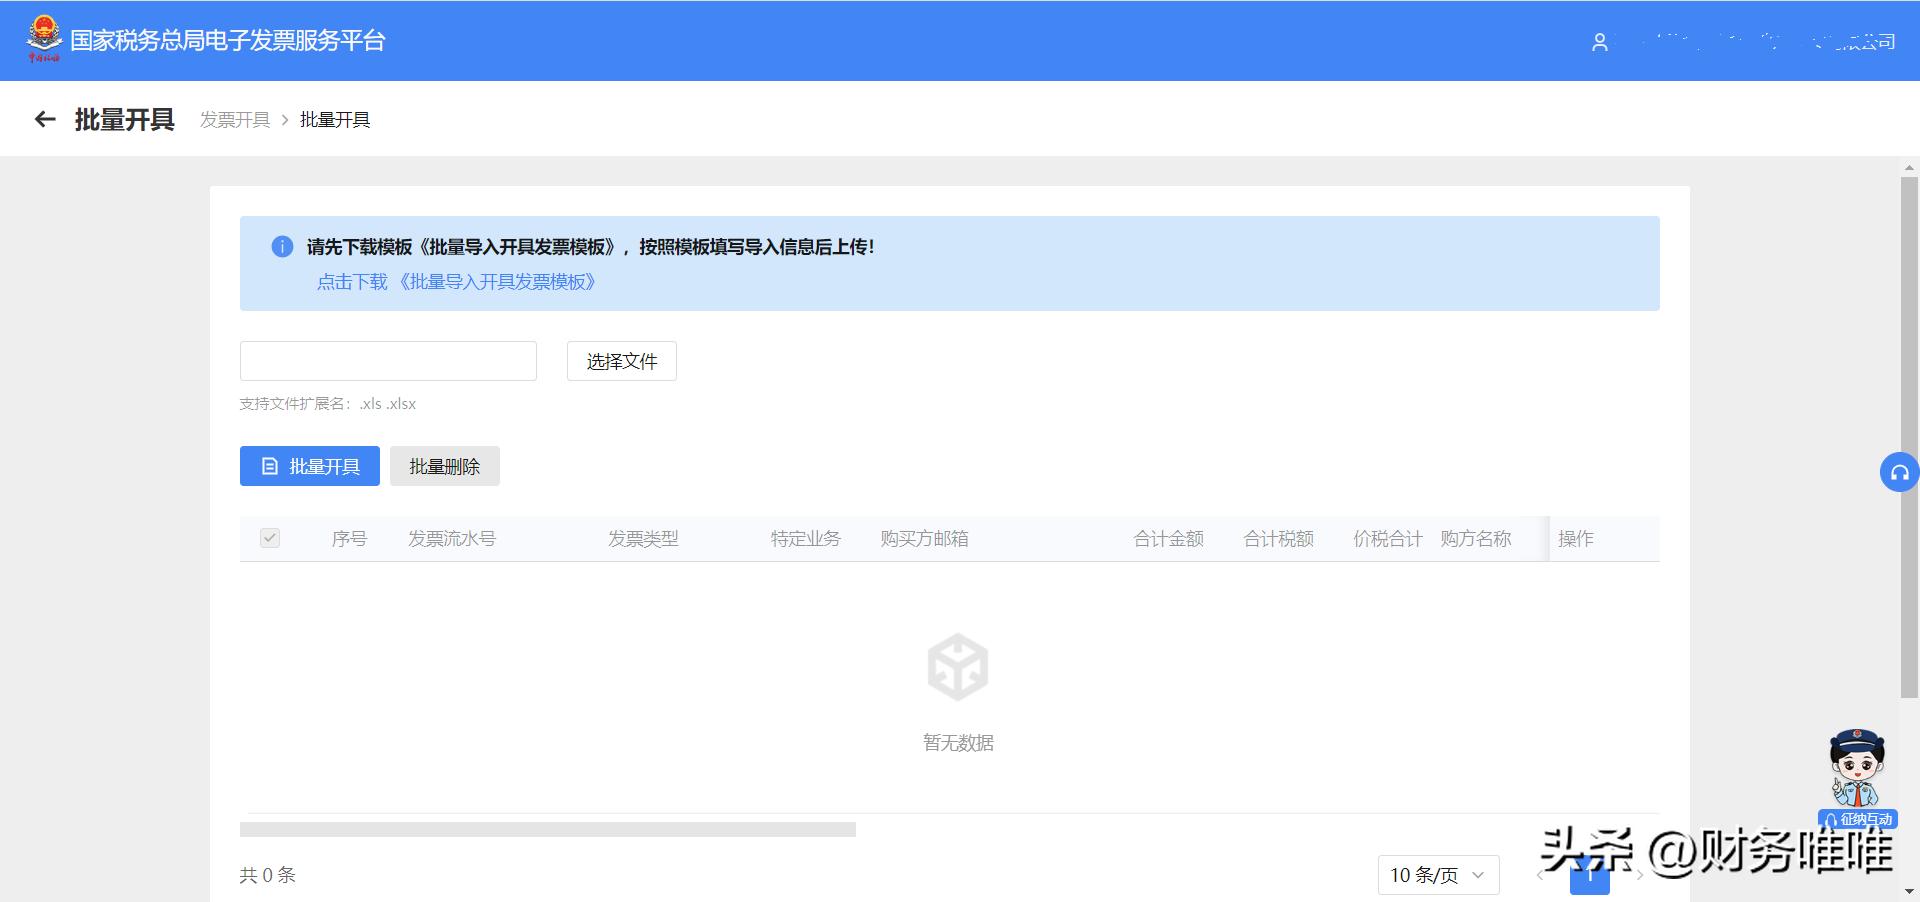Screen dimensions: 1920x902
Task: Click the 发票流水号 column header
Action: [452, 539]
